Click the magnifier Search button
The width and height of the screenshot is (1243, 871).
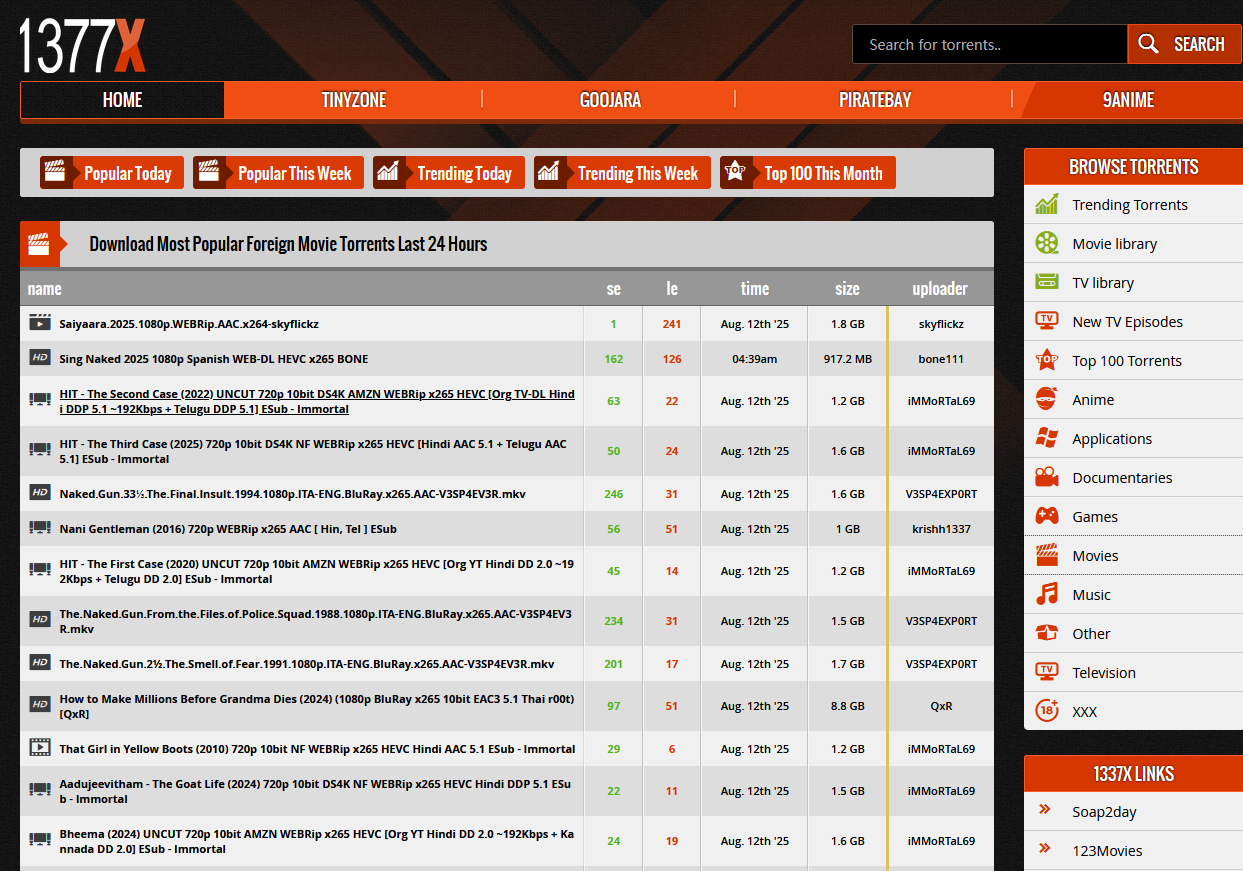(1184, 44)
